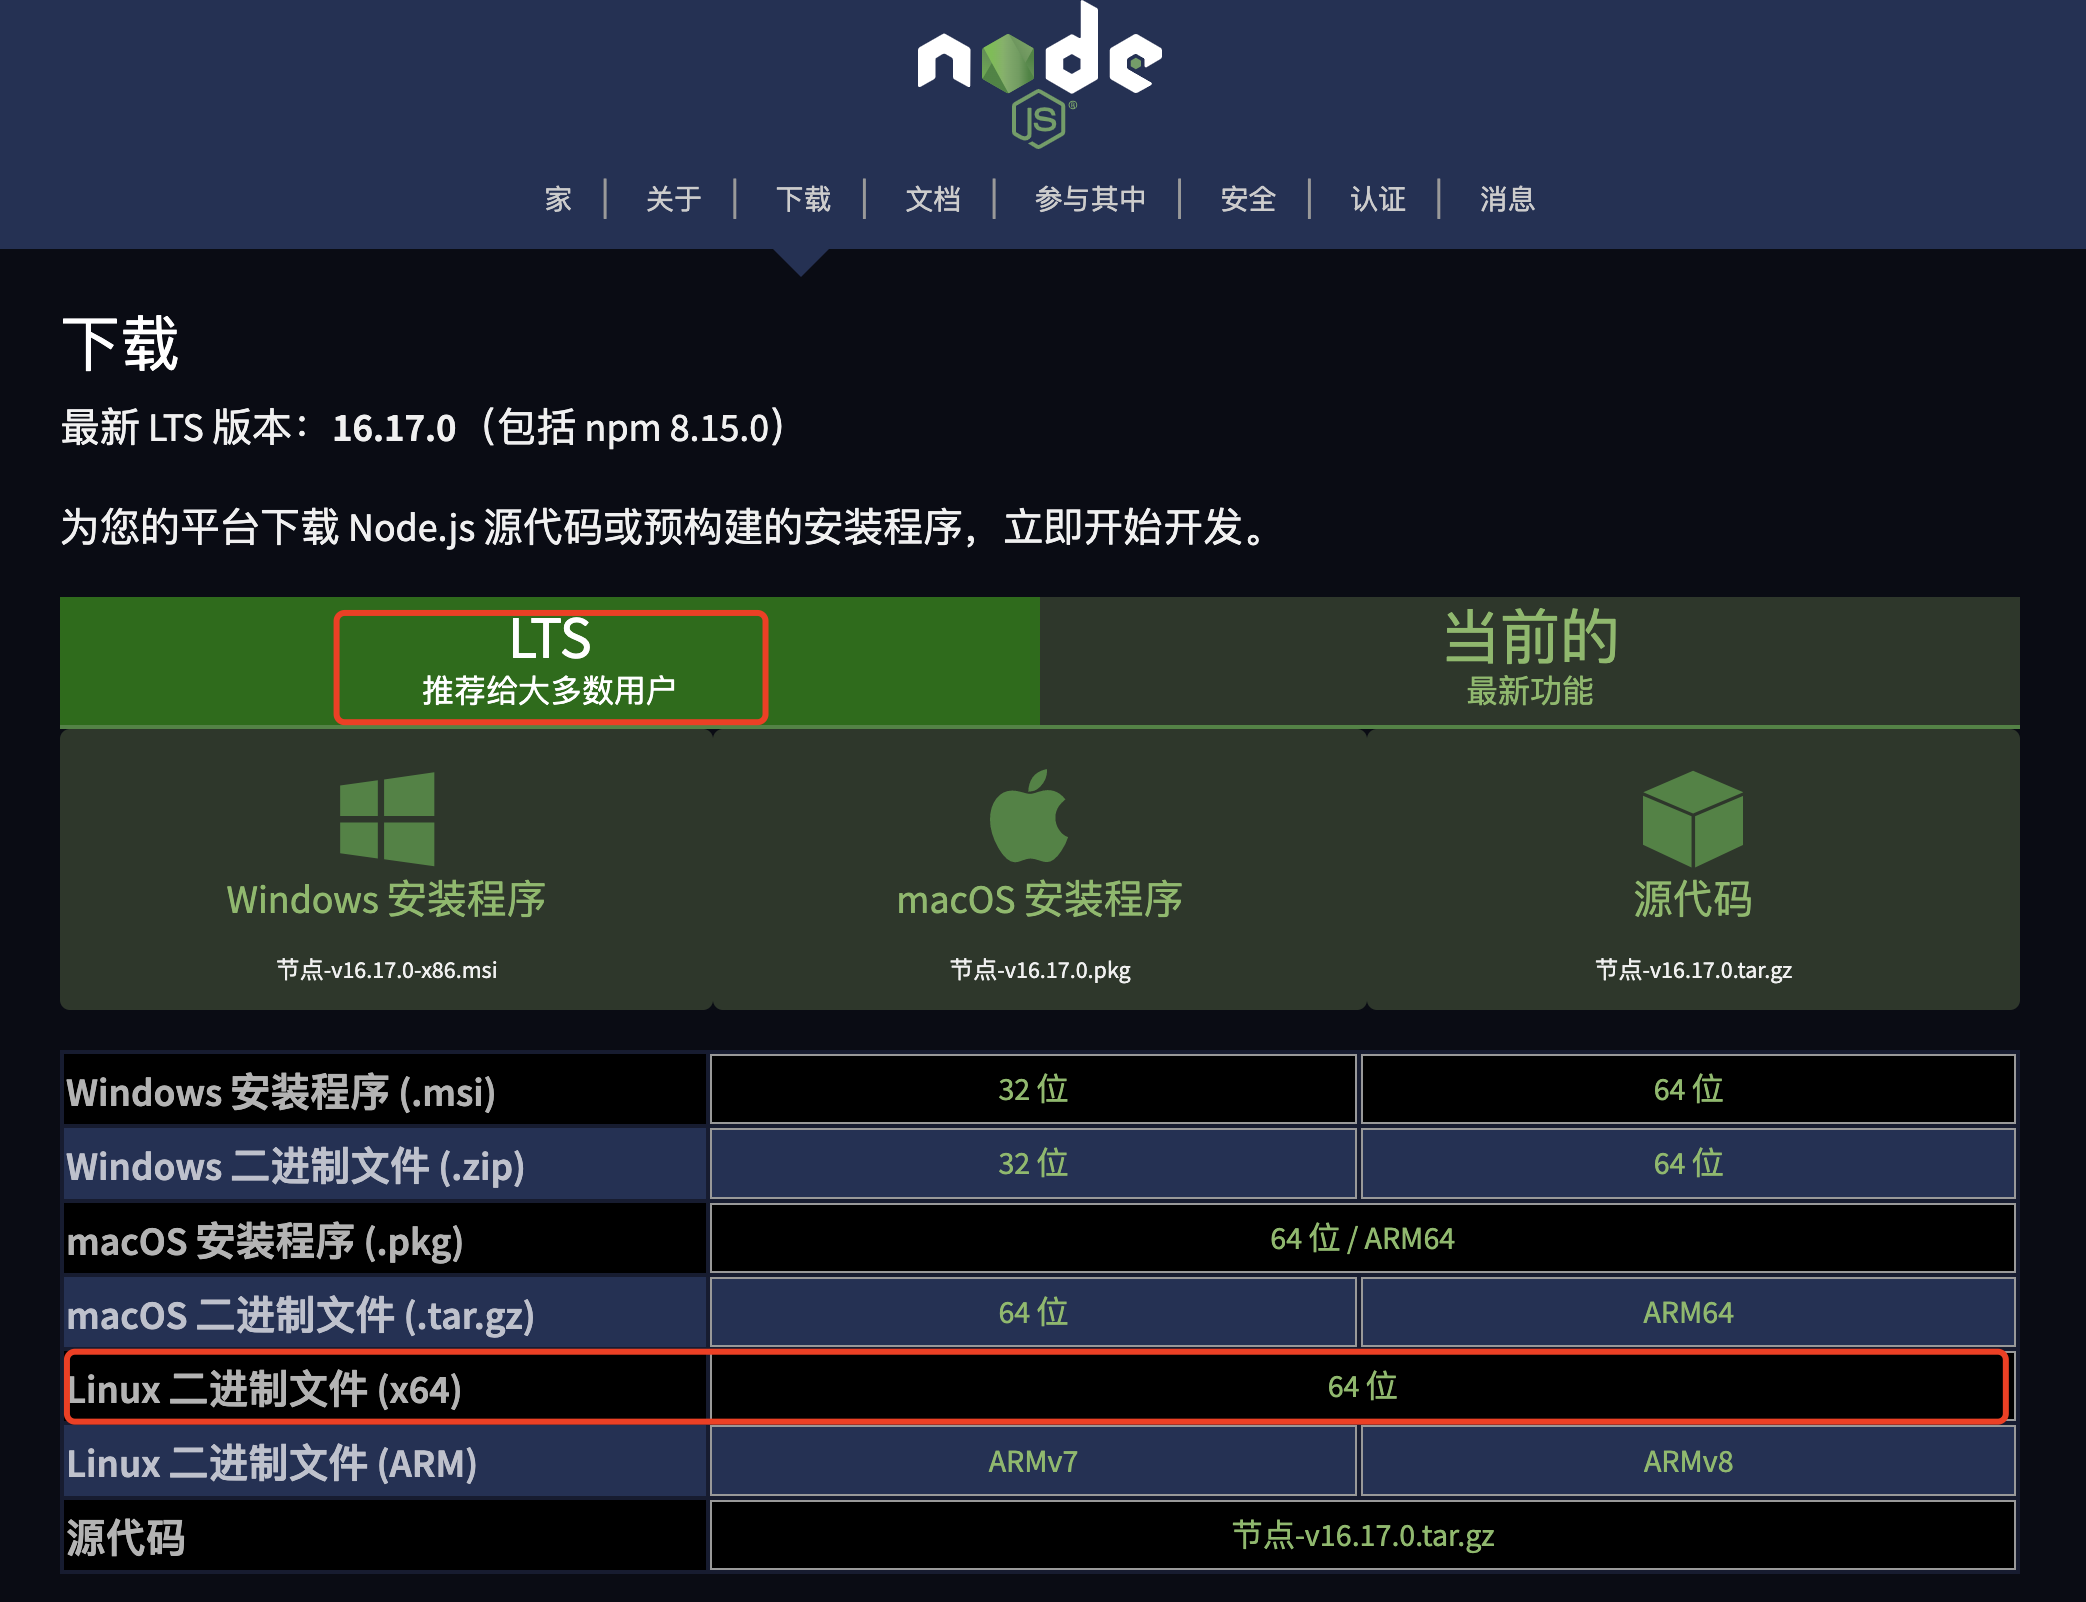This screenshot has height=1602, width=2086.
Task: Download the macOS installer 64 位 / ARM64 link
Action: (1362, 1238)
